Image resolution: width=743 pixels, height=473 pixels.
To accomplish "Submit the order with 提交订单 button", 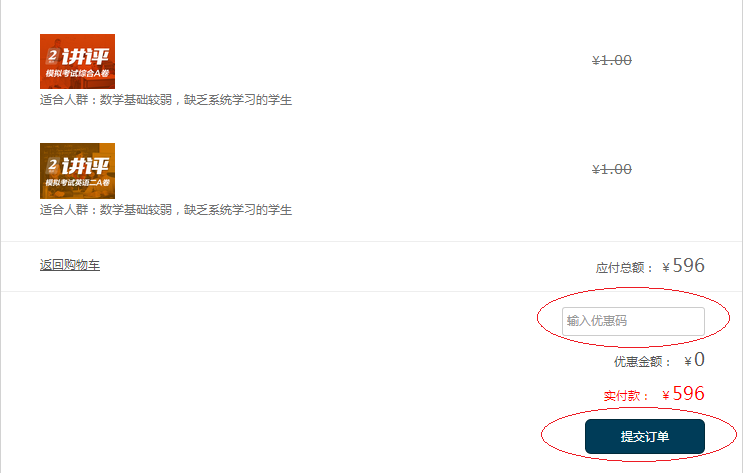I will point(644,437).
